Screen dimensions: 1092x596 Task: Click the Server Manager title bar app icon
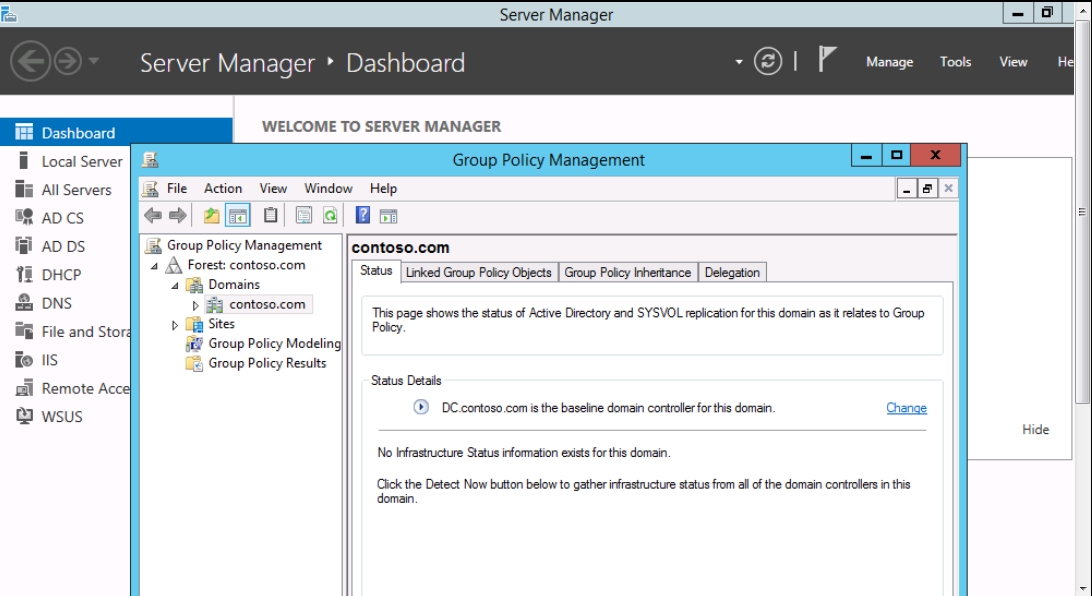click(x=8, y=14)
